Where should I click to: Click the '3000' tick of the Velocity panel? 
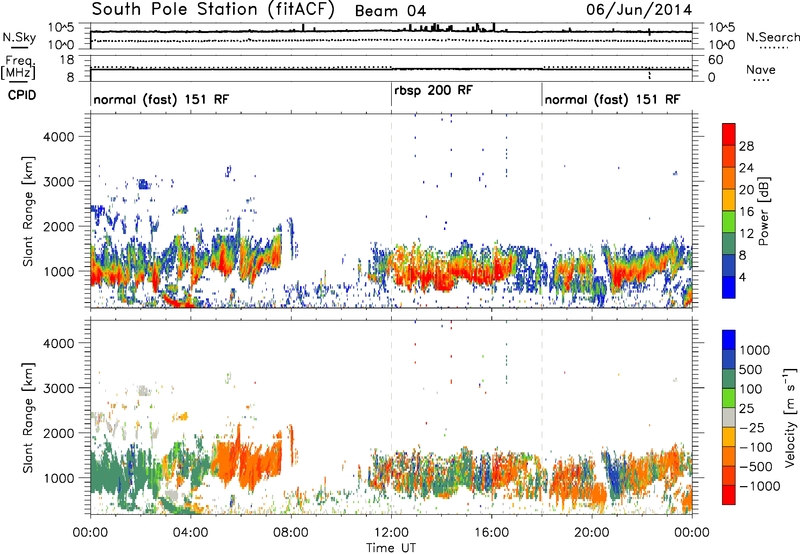coord(59,388)
